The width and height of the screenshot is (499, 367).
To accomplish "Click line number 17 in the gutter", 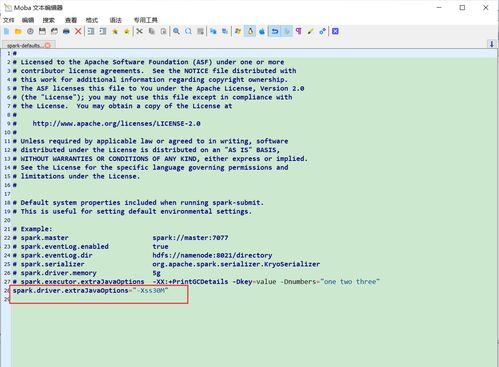I will 7,194.
